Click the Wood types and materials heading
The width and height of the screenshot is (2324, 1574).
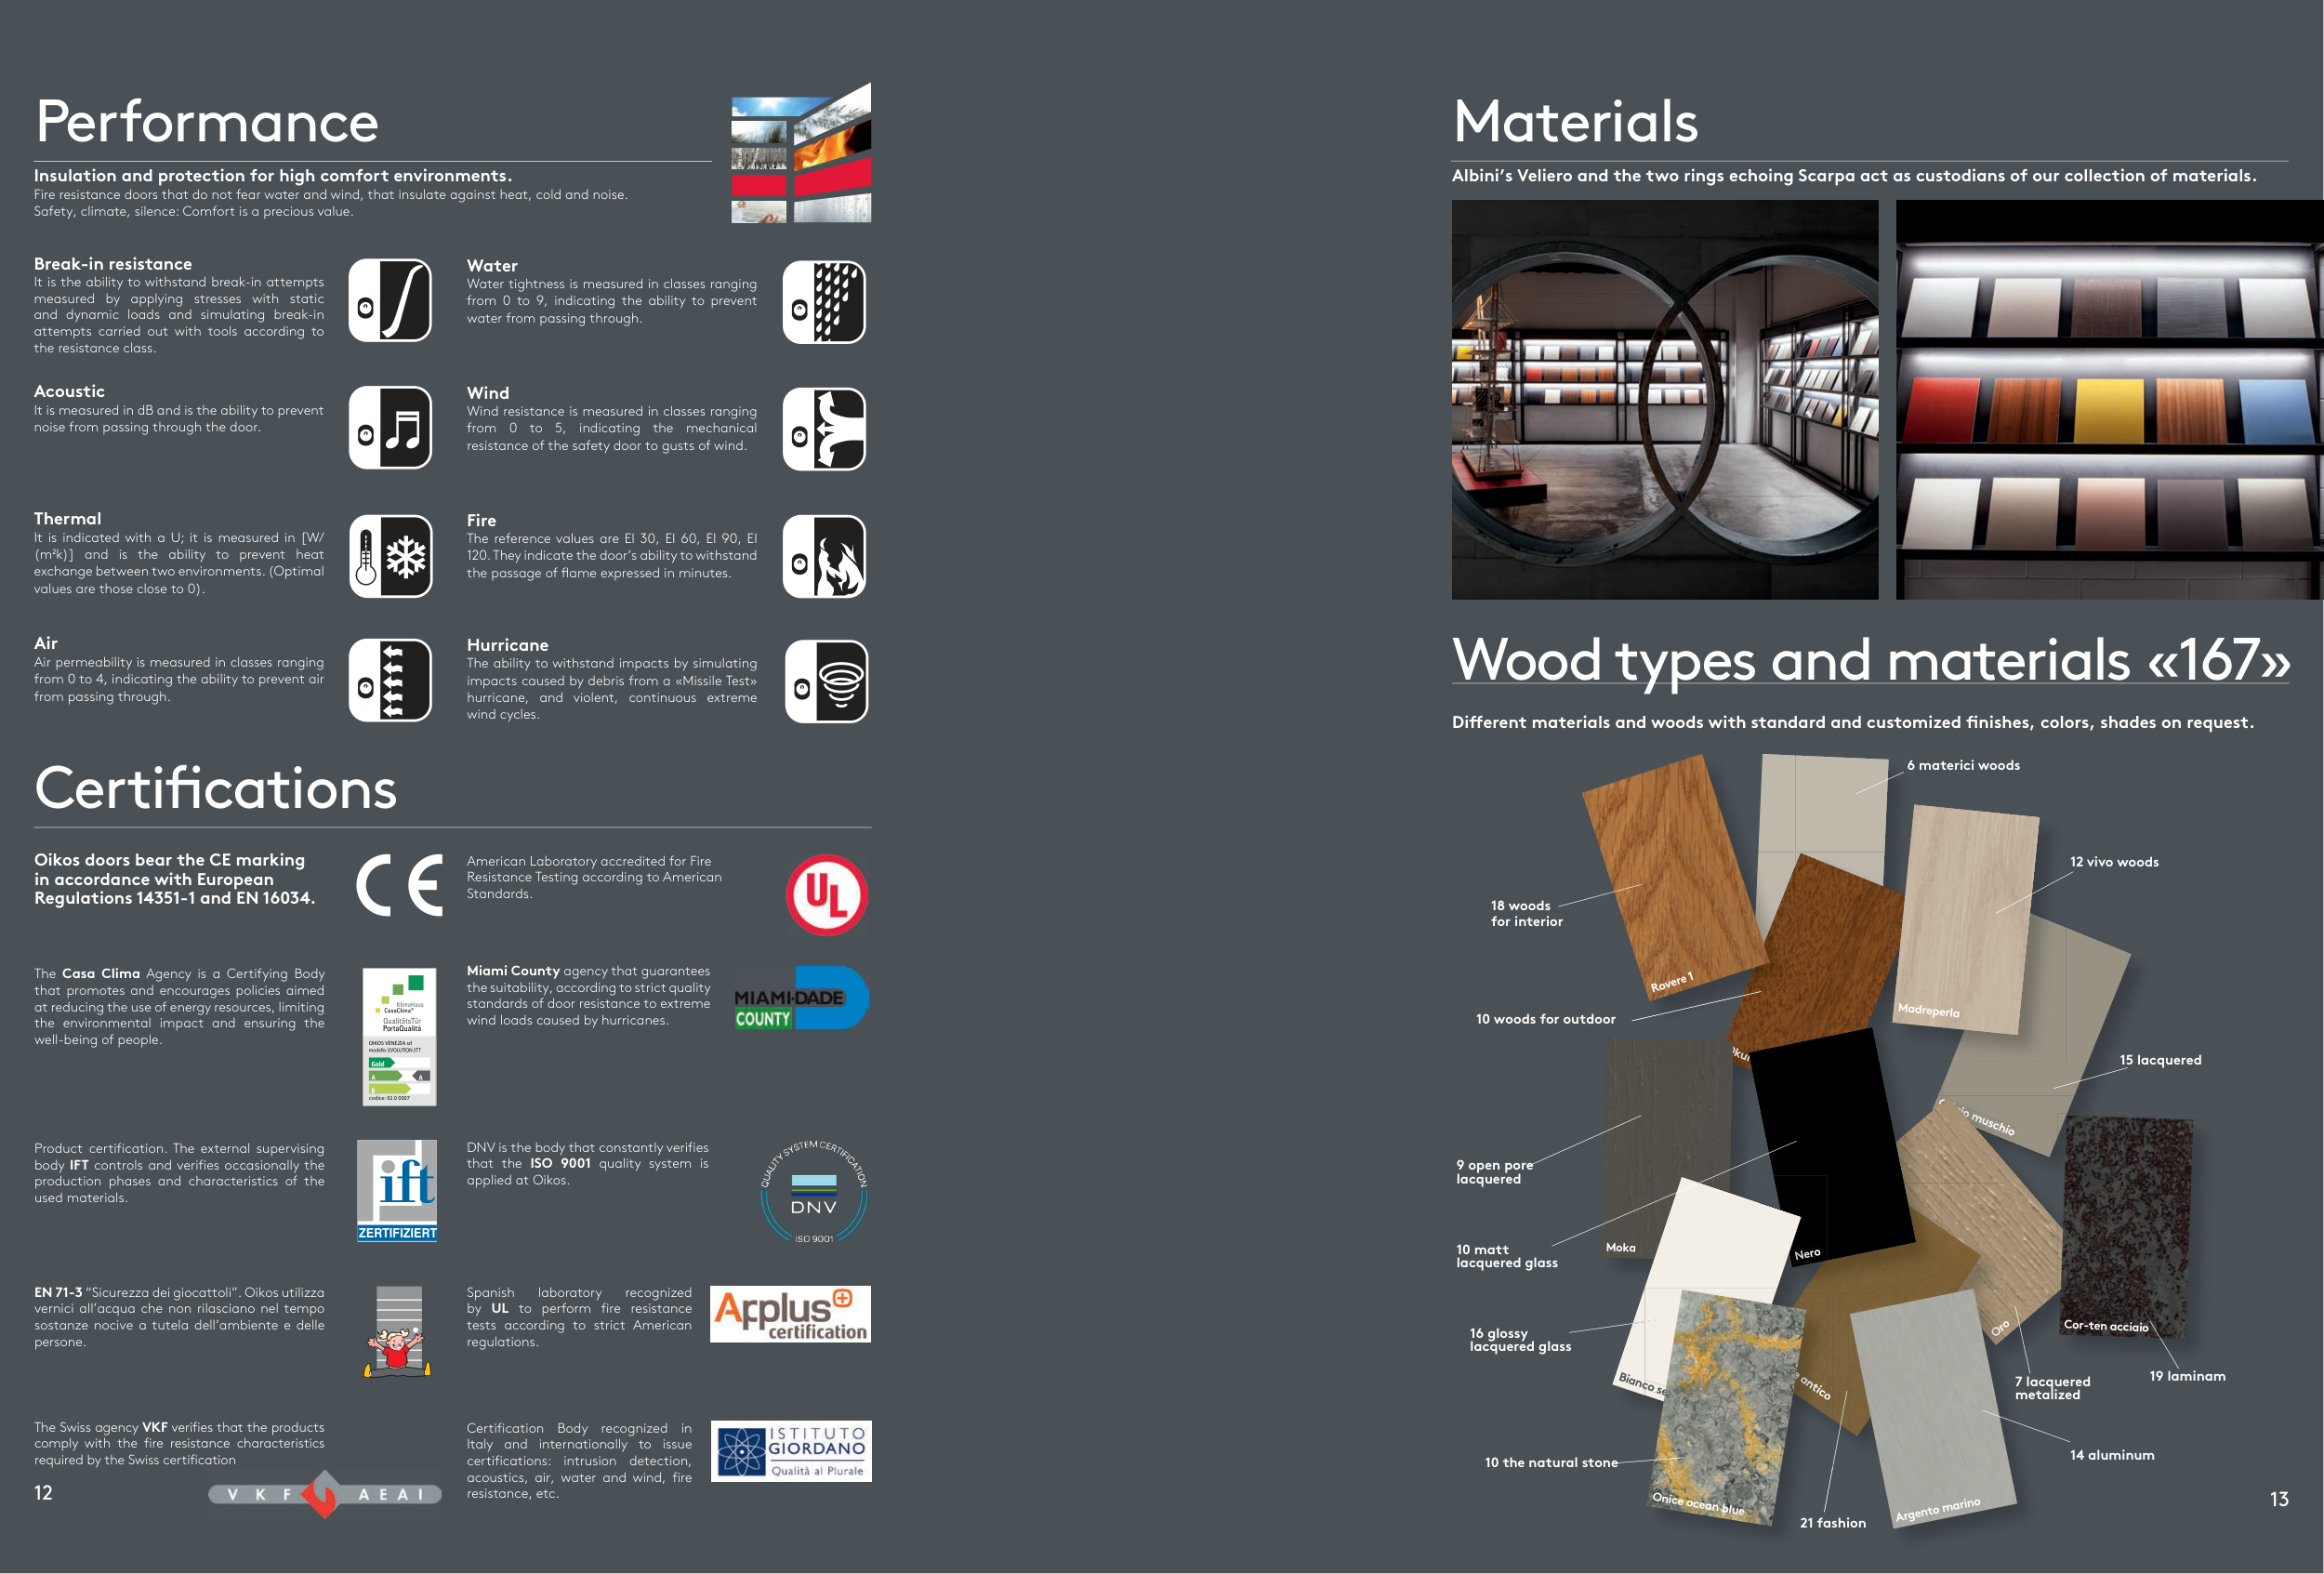tap(1870, 660)
